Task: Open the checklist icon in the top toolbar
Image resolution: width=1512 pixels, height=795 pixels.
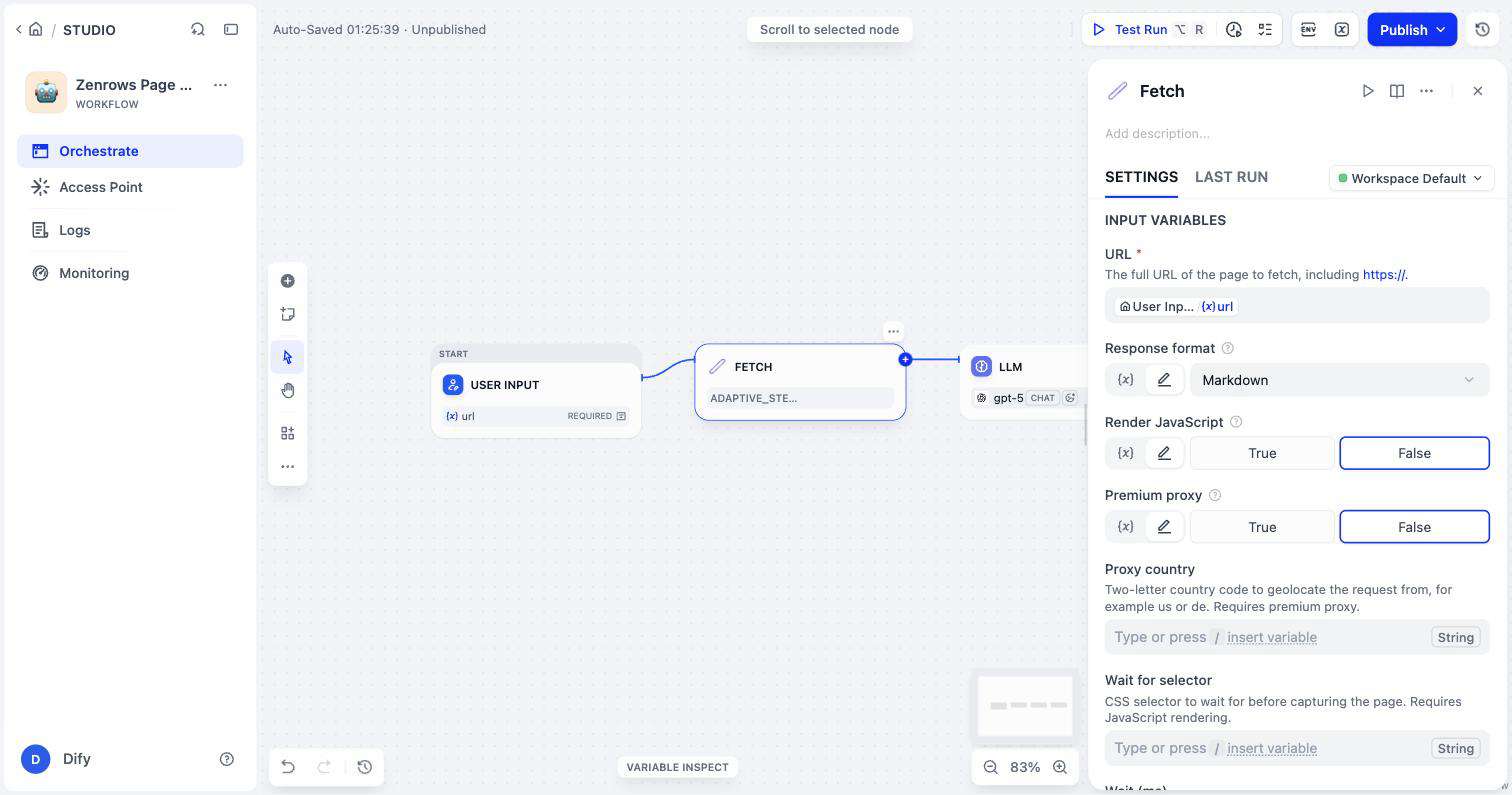Action: coord(1265,29)
